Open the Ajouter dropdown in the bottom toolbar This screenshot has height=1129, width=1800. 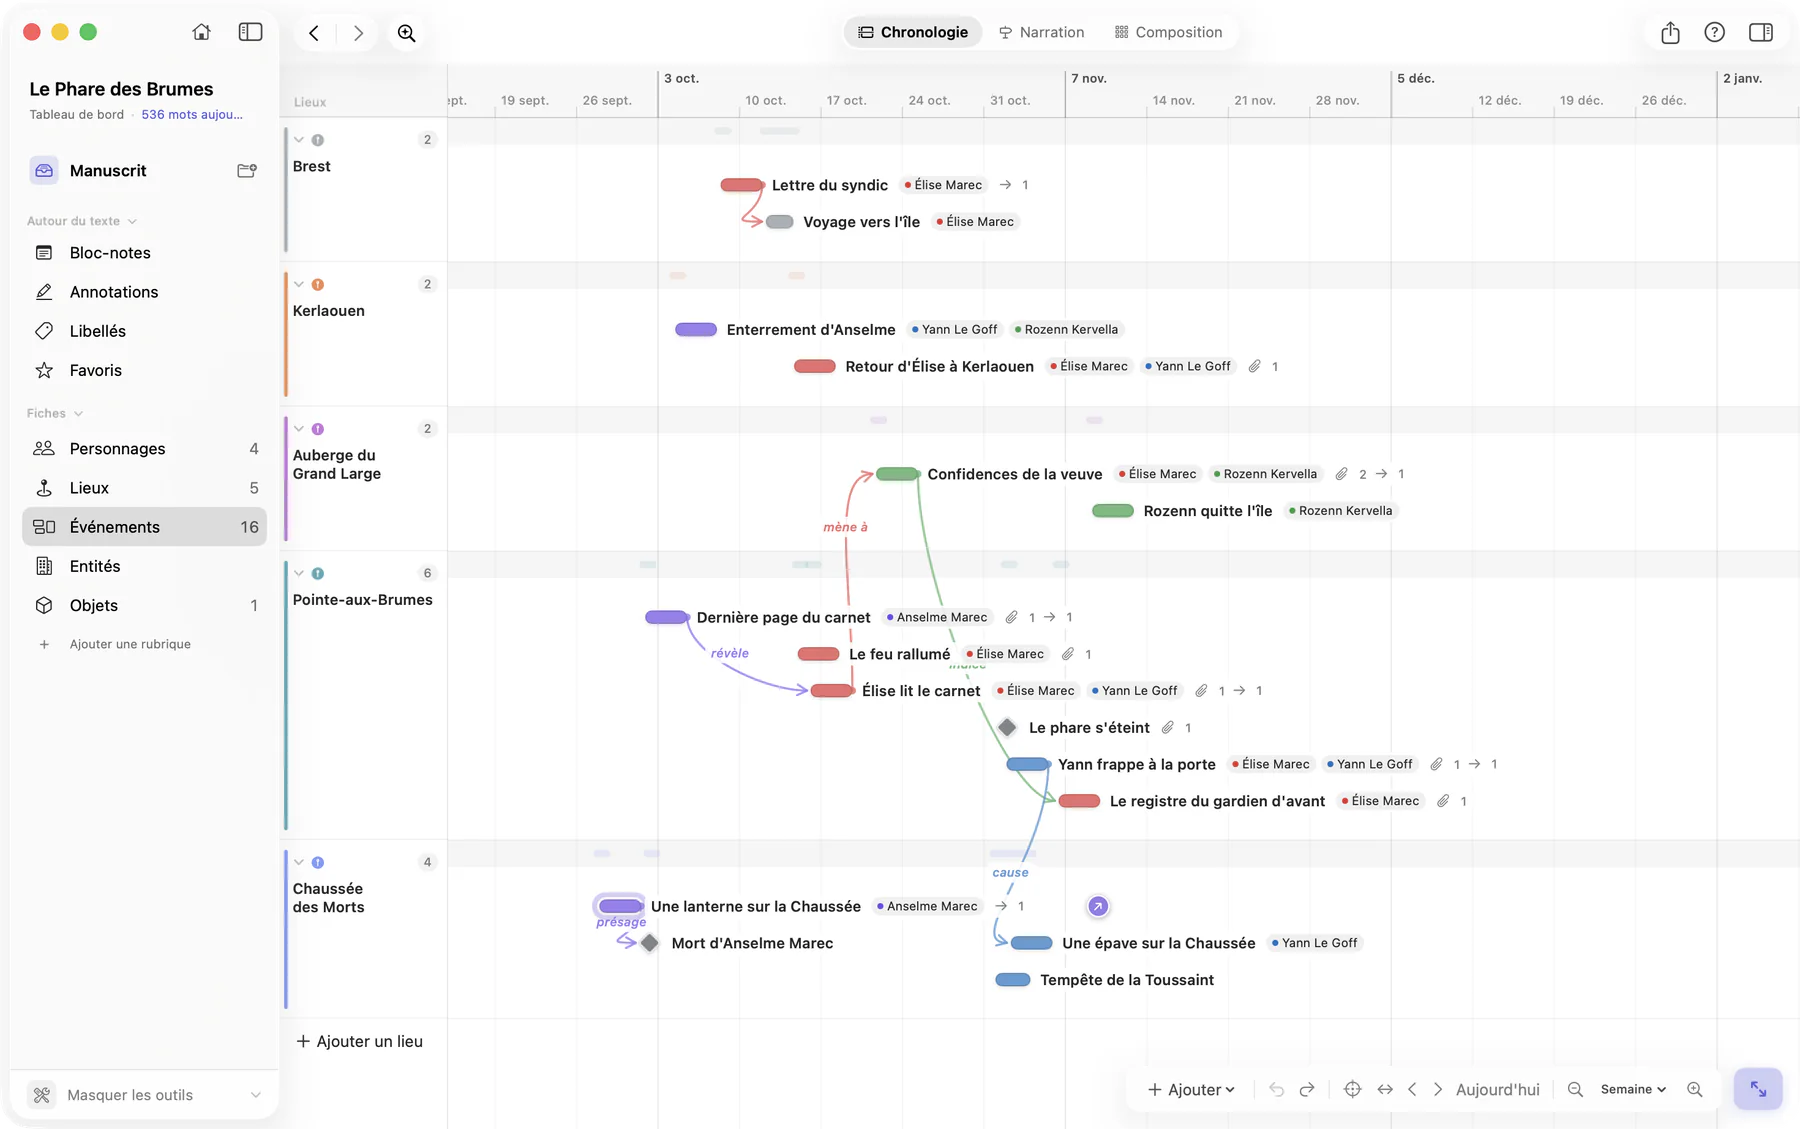tap(1191, 1090)
